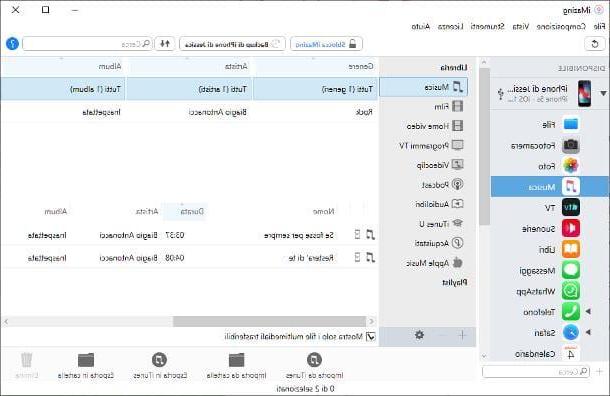The height and width of the screenshot is (396, 610).
Task: Click the Cerca search field in the toolbar
Action: (87, 44)
